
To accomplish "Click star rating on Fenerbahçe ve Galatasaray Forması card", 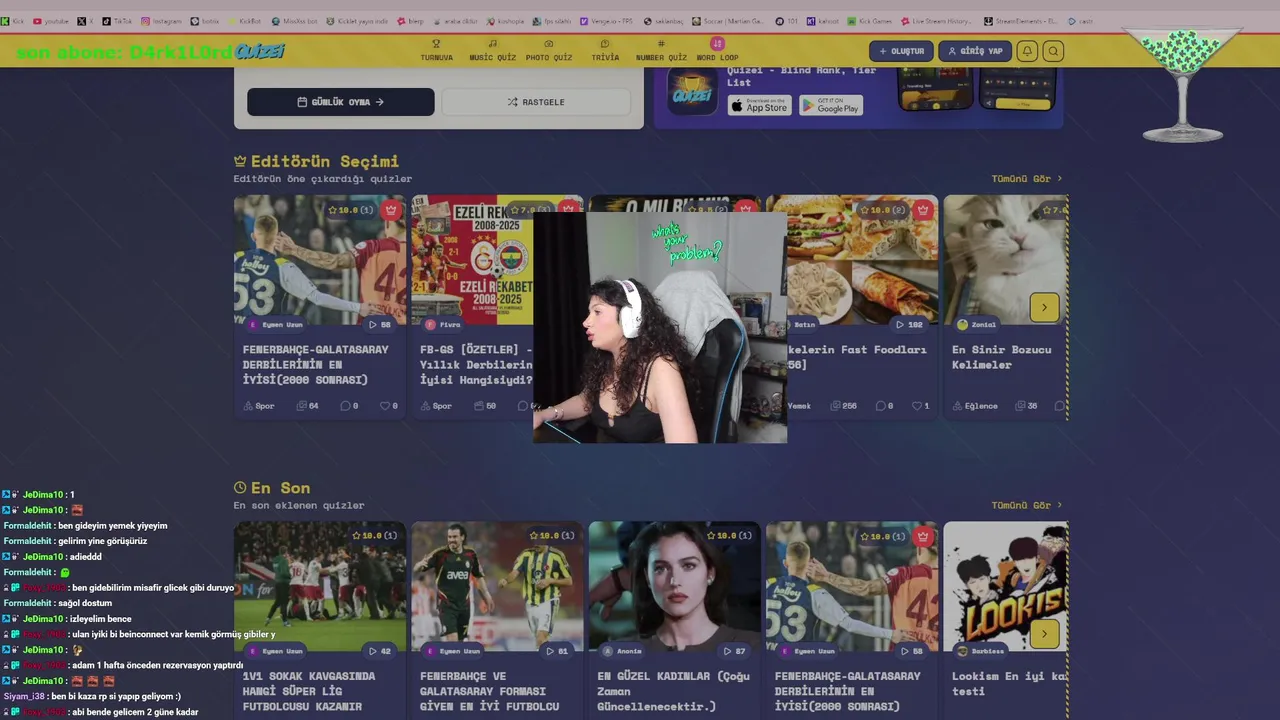I will 552,536.
